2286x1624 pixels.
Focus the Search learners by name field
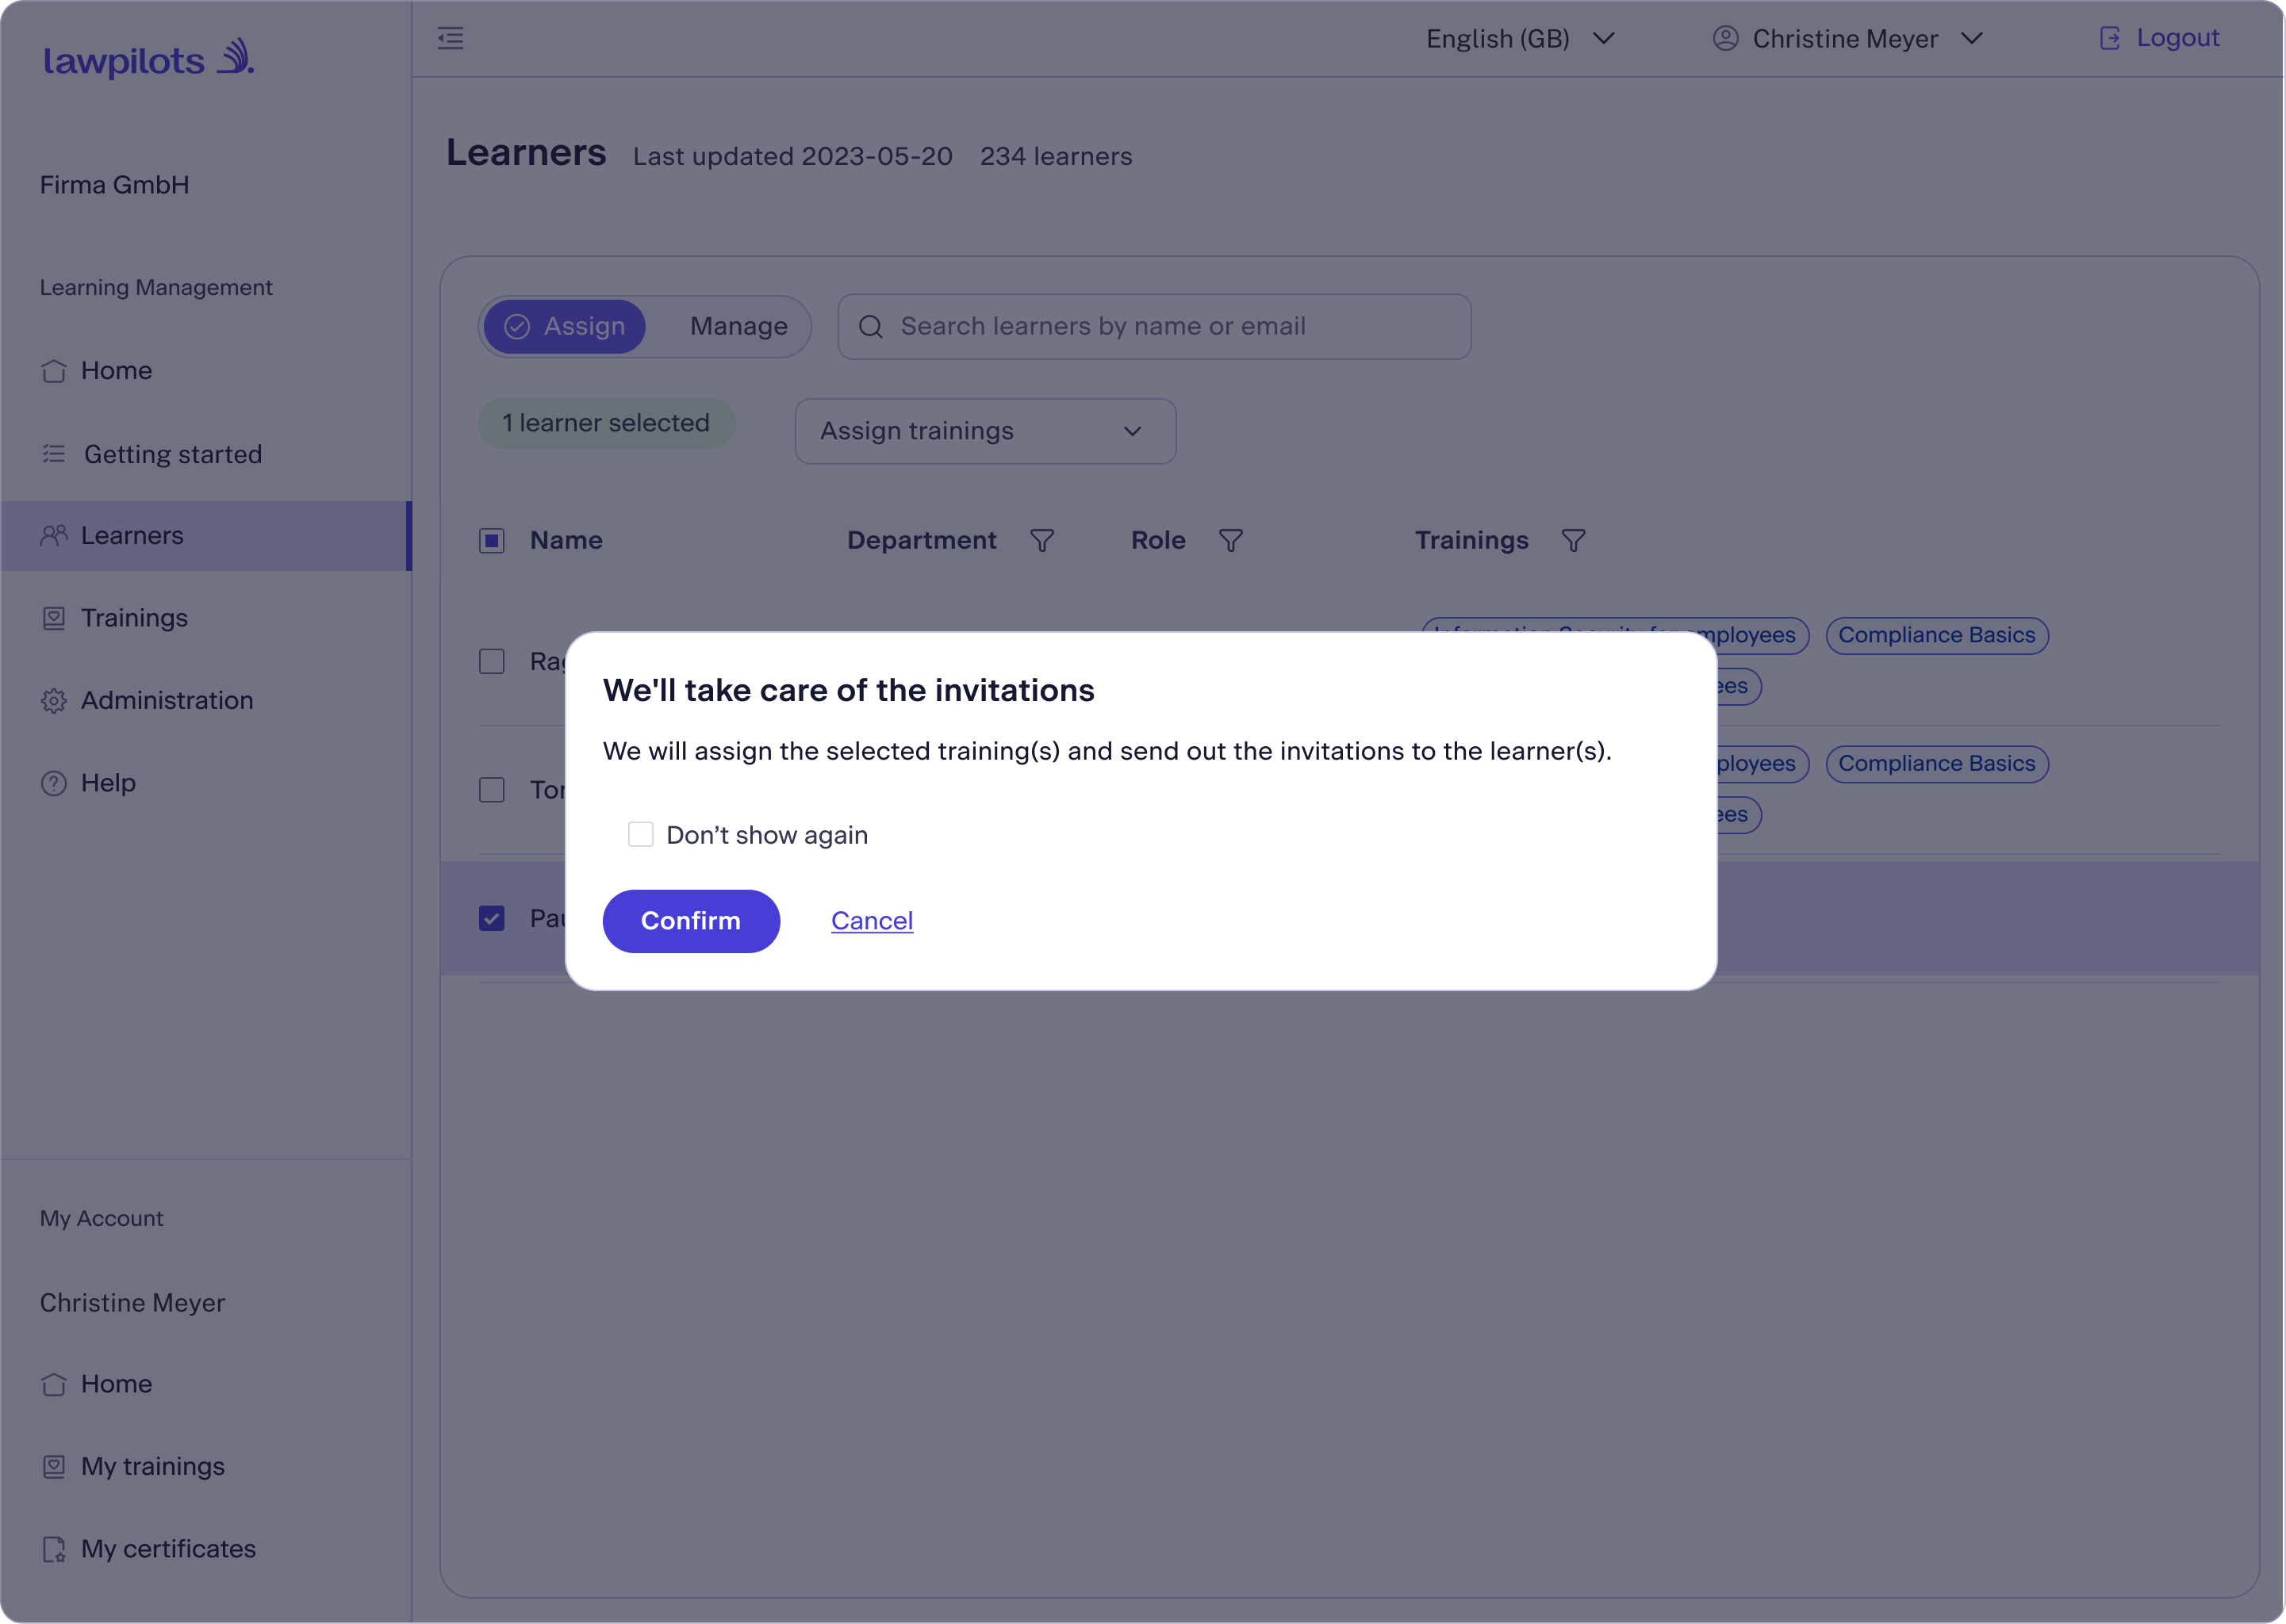(1155, 327)
